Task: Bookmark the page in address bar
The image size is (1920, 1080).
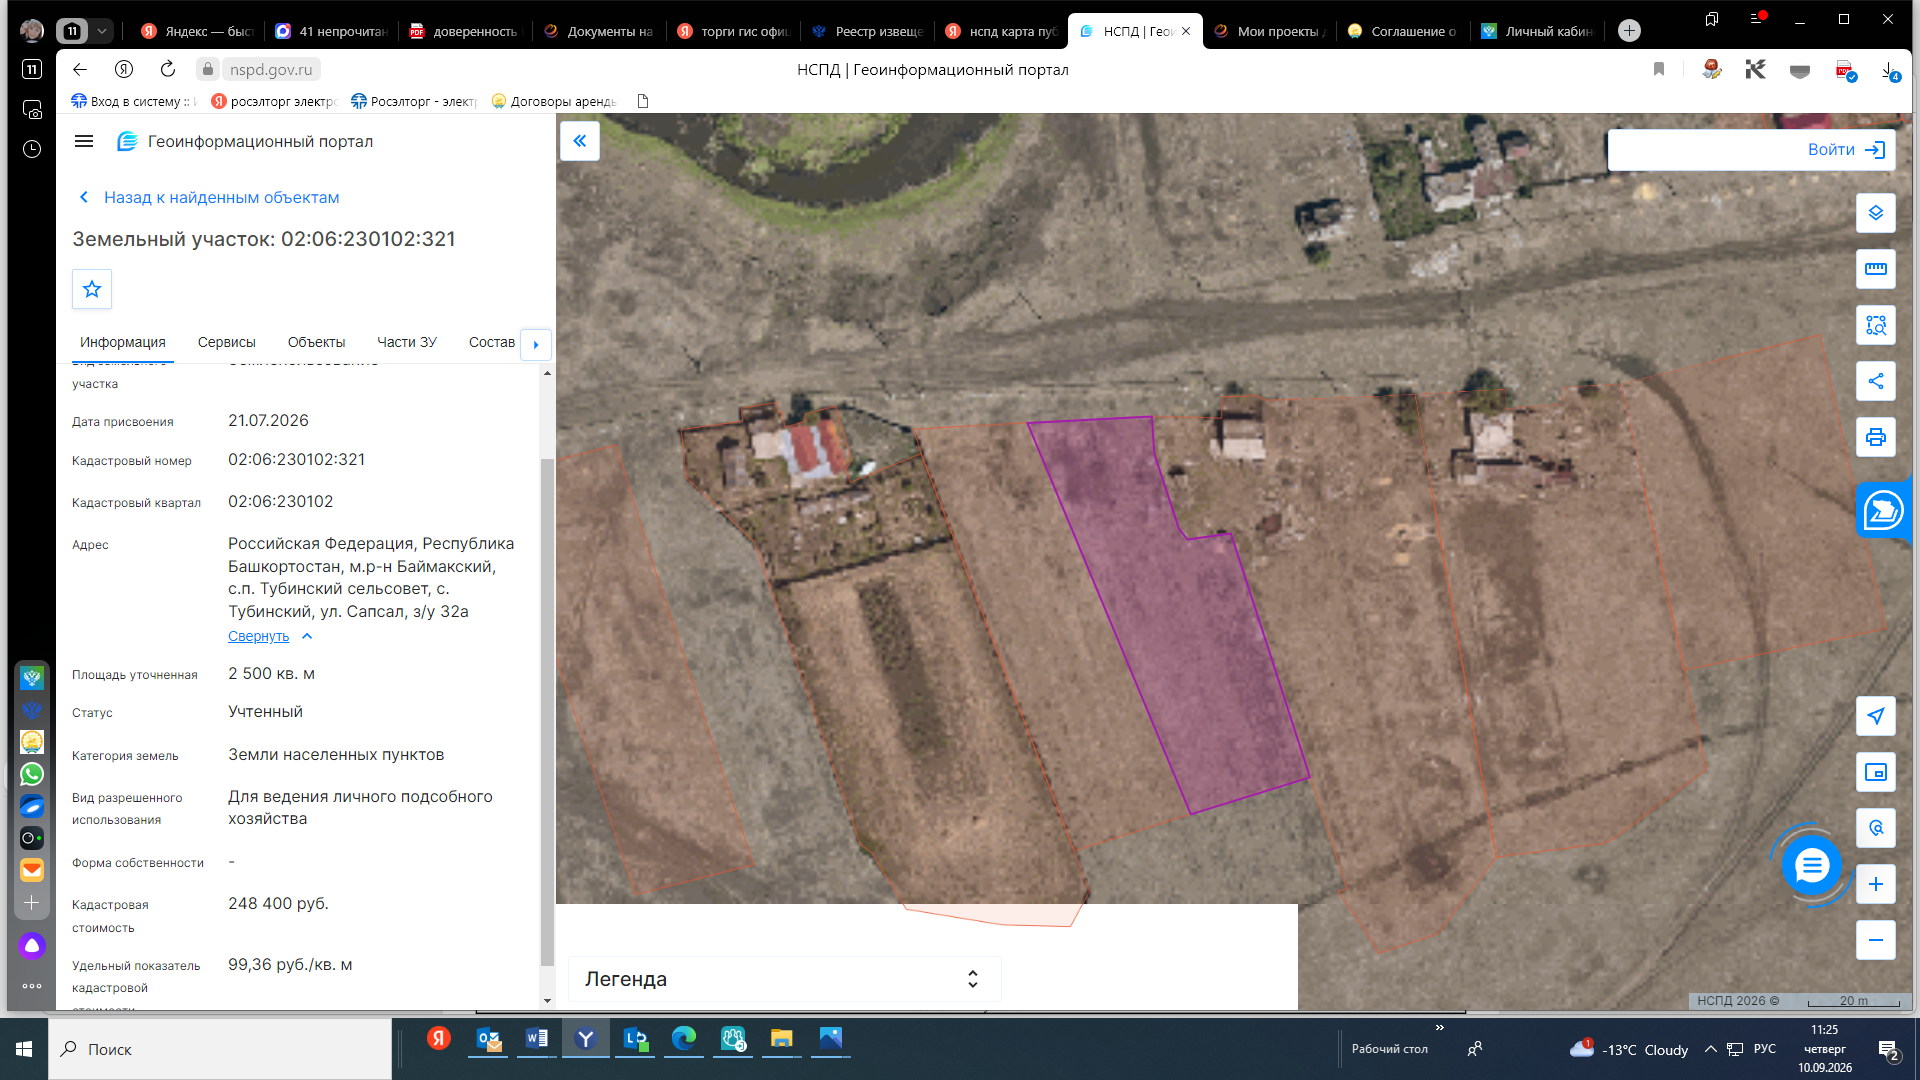Action: pos(1659,69)
